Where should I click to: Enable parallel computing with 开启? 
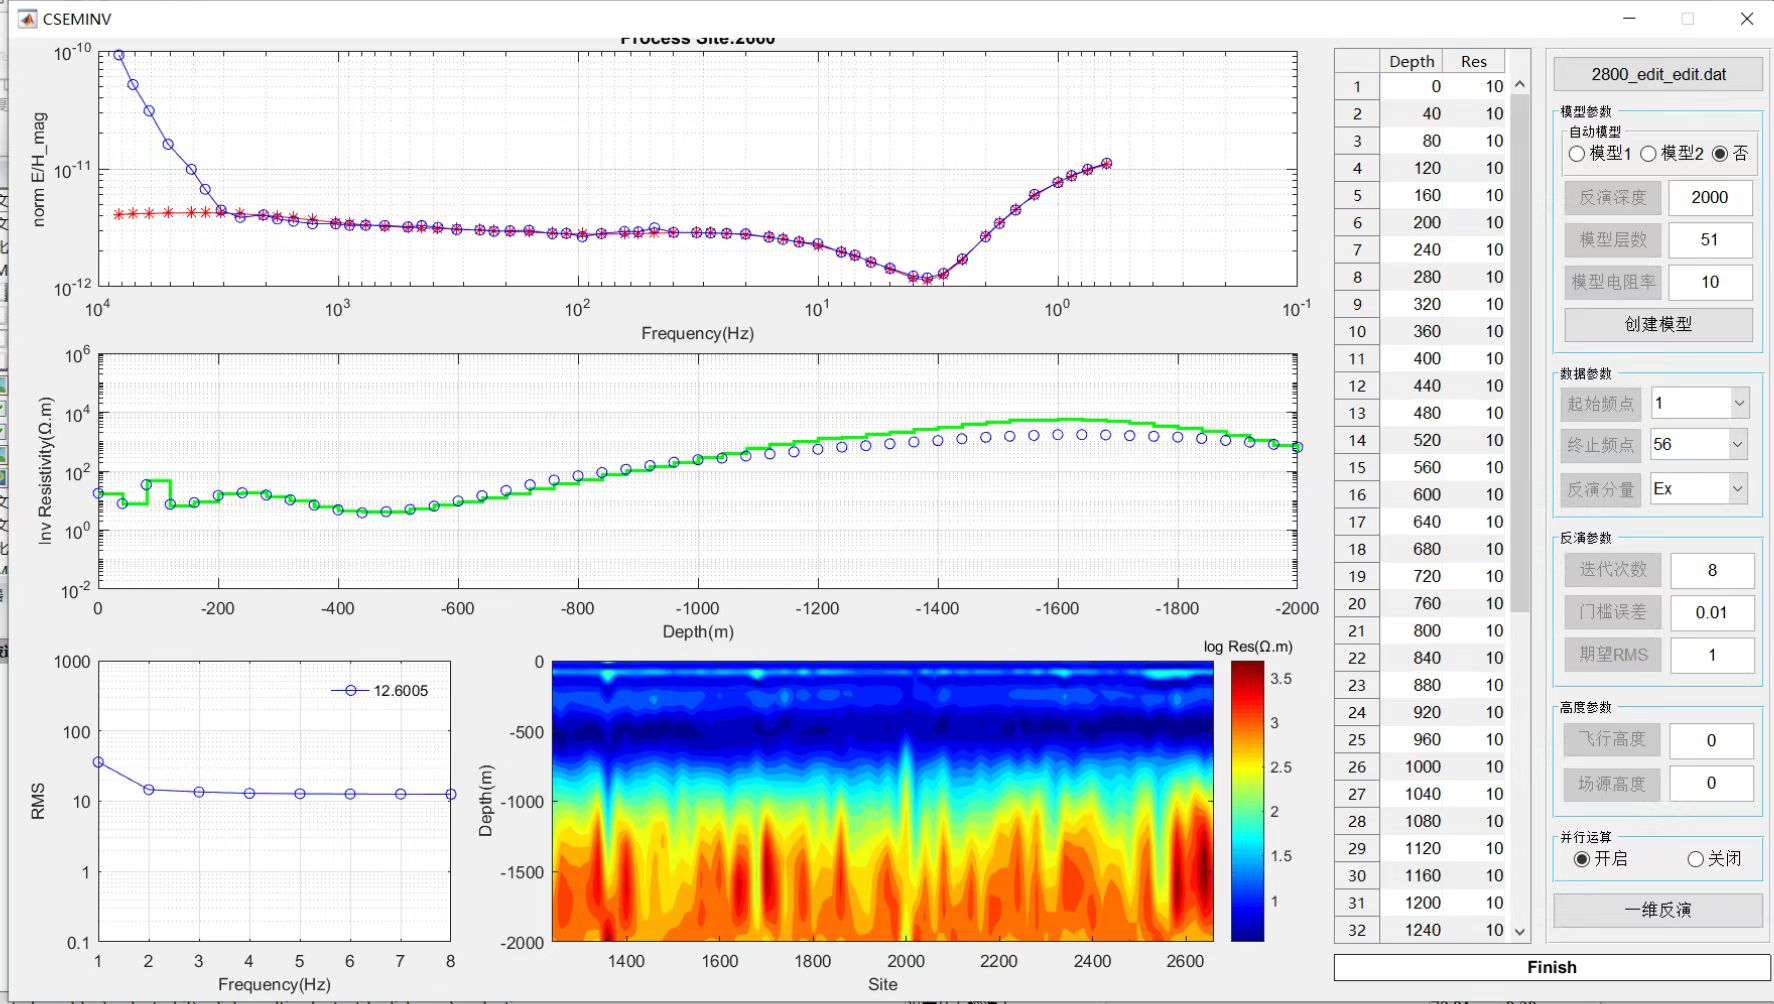tap(1582, 859)
